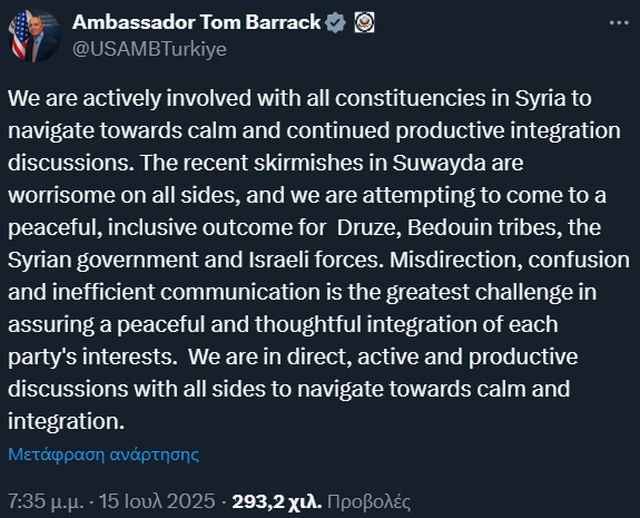Click the blue verified checkmark badge
The image size is (640, 518).
335,22
